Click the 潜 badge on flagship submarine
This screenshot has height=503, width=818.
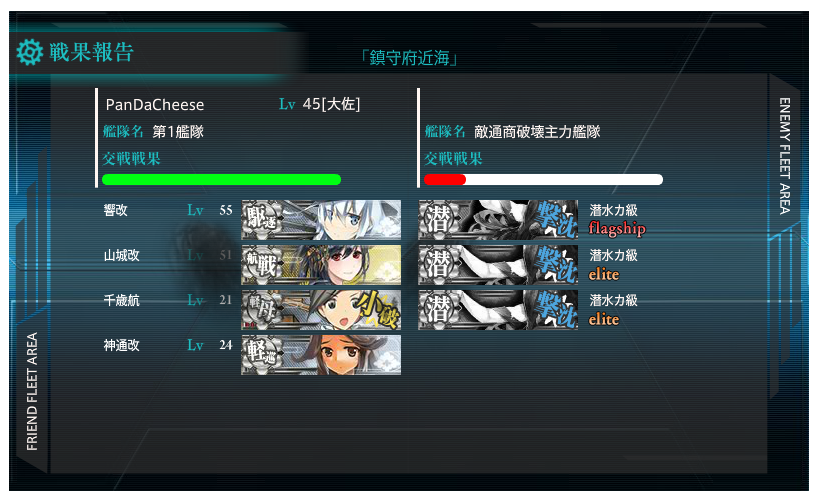coord(439,220)
